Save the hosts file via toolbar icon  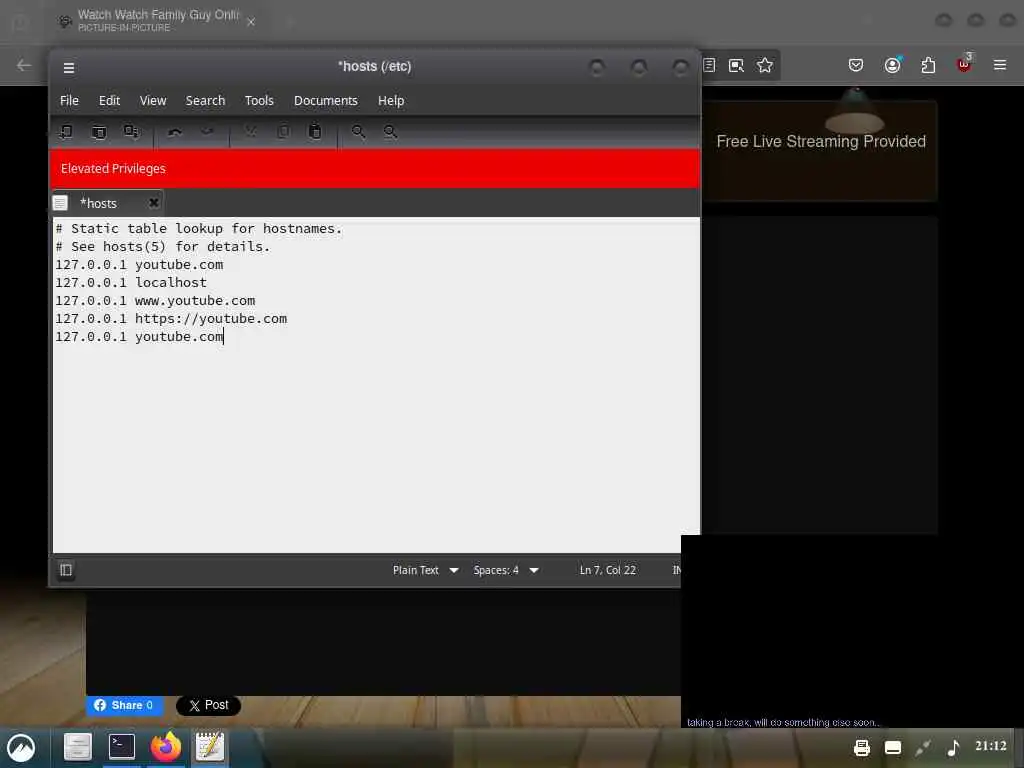click(x=131, y=132)
